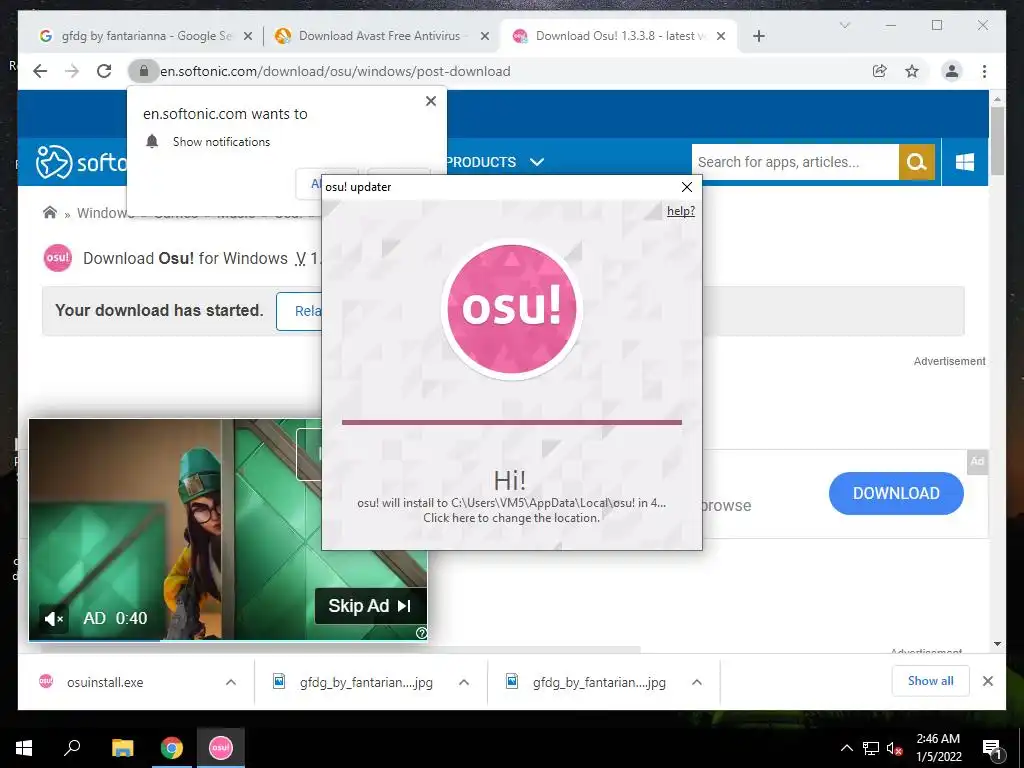The width and height of the screenshot is (1024, 768).
Task: Skip the video ad
Action: [x=370, y=606]
